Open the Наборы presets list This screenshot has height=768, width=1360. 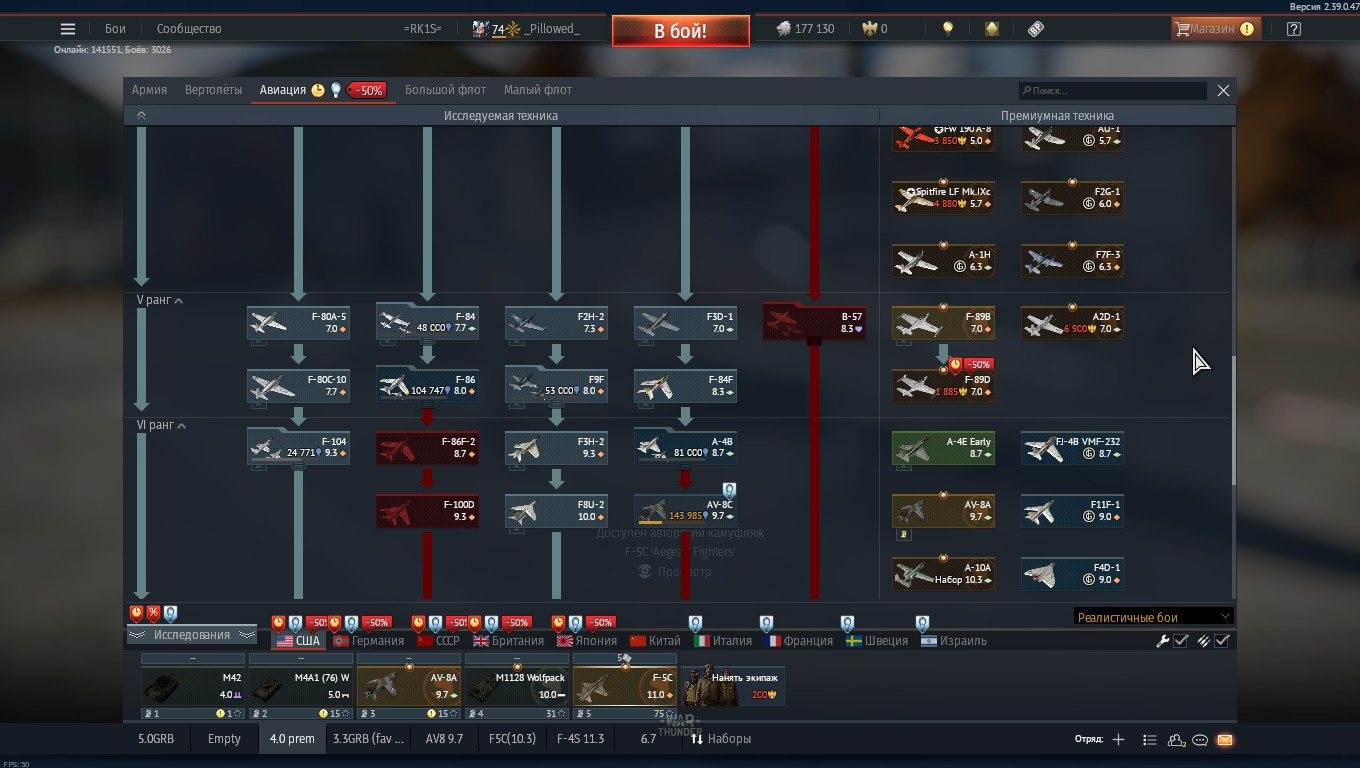[721, 739]
